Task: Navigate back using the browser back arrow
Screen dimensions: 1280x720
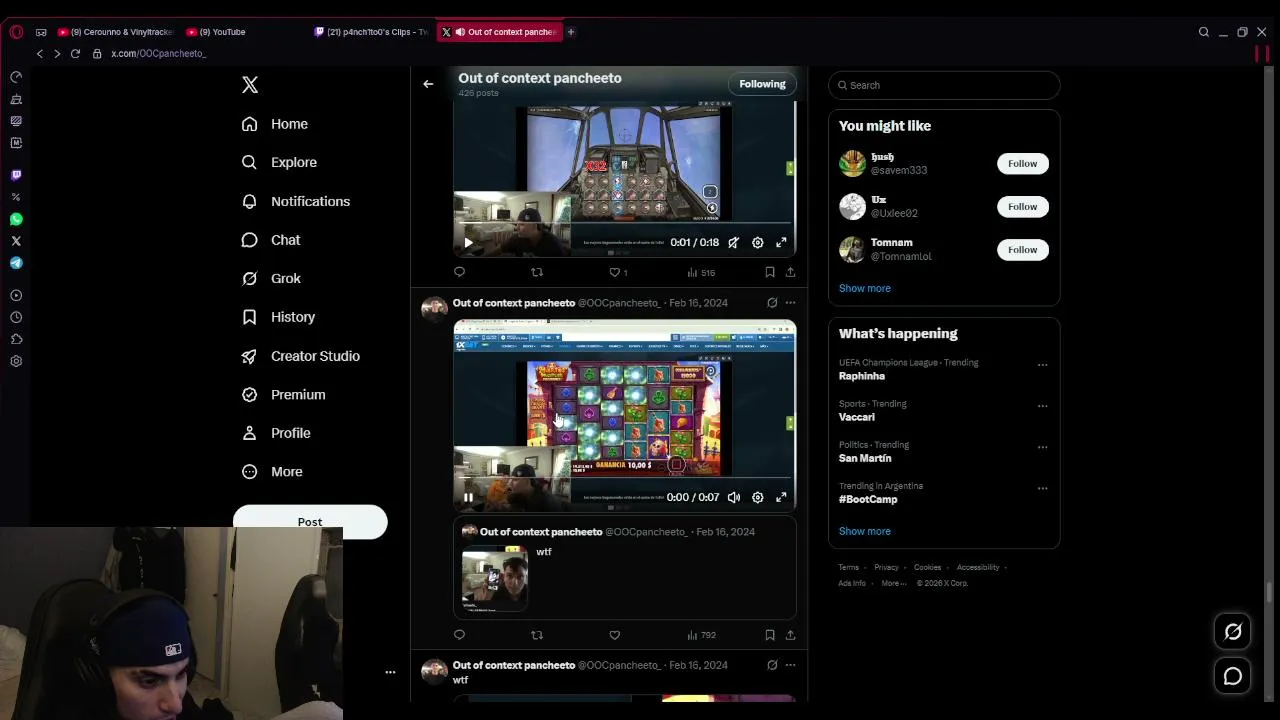Action: [x=40, y=53]
